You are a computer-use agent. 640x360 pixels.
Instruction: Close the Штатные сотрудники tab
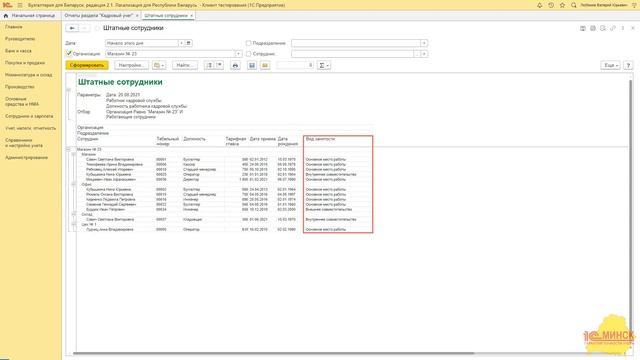point(191,16)
